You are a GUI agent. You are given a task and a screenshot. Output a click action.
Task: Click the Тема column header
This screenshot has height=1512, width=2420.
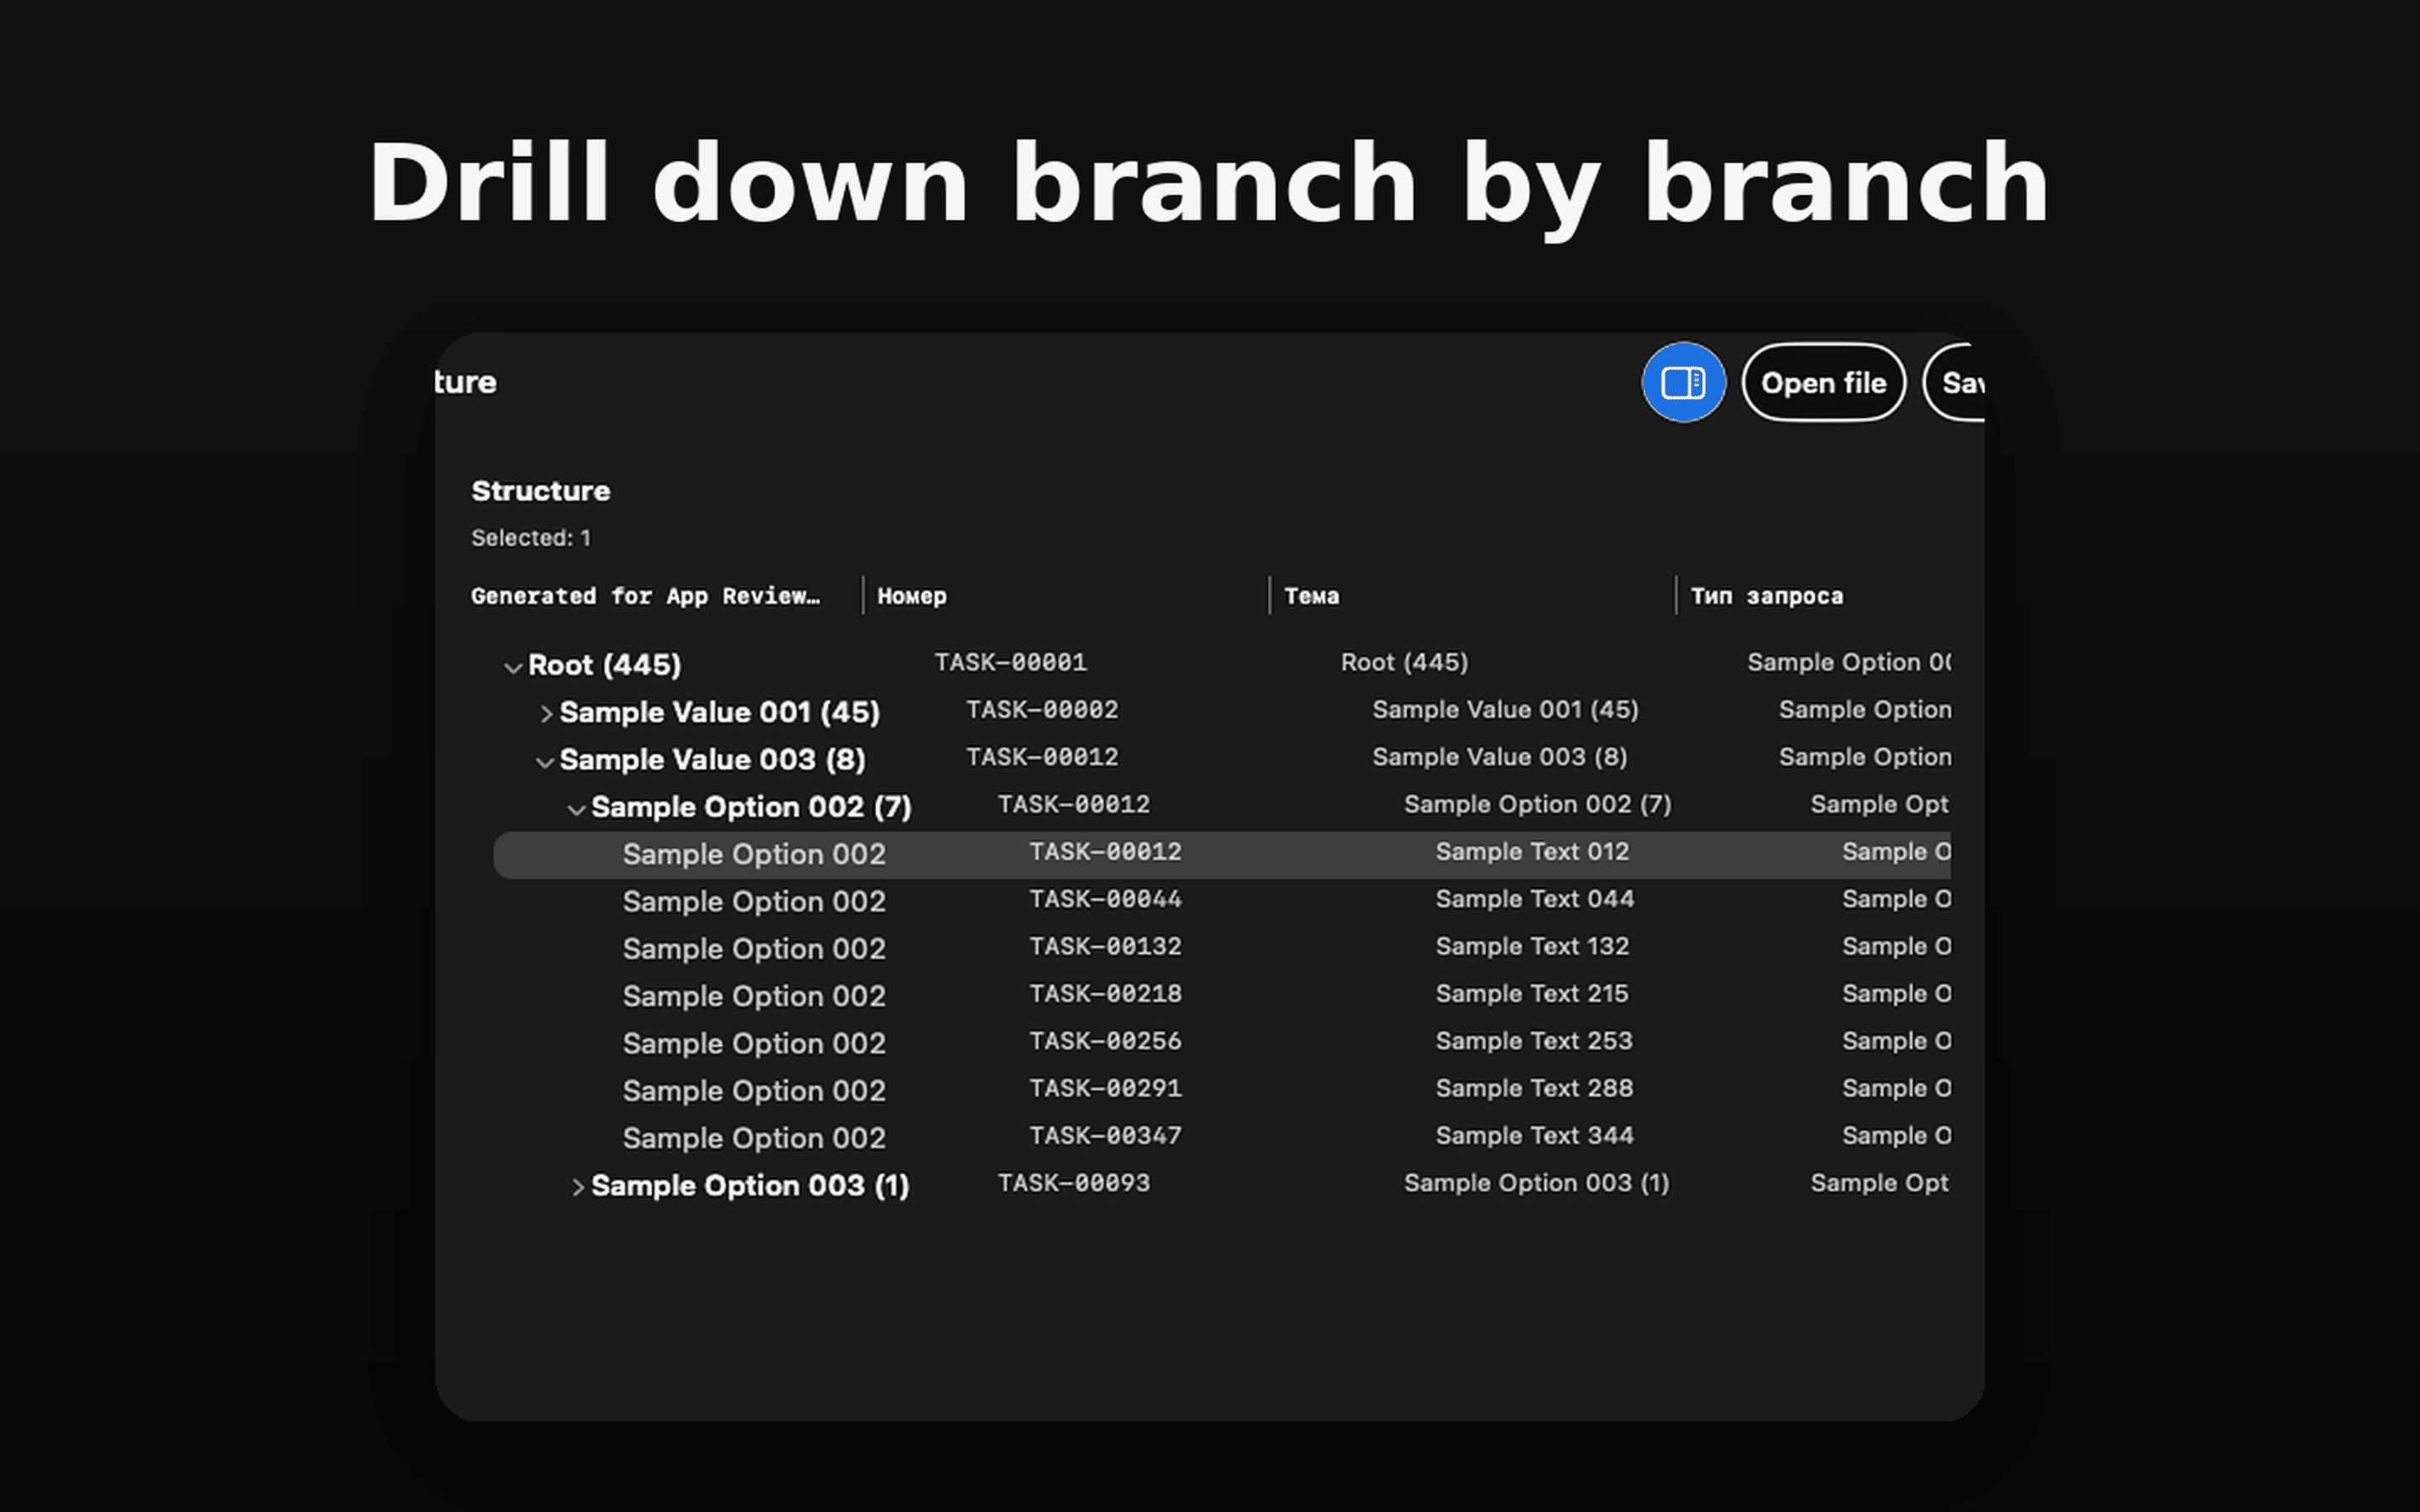(x=1311, y=596)
